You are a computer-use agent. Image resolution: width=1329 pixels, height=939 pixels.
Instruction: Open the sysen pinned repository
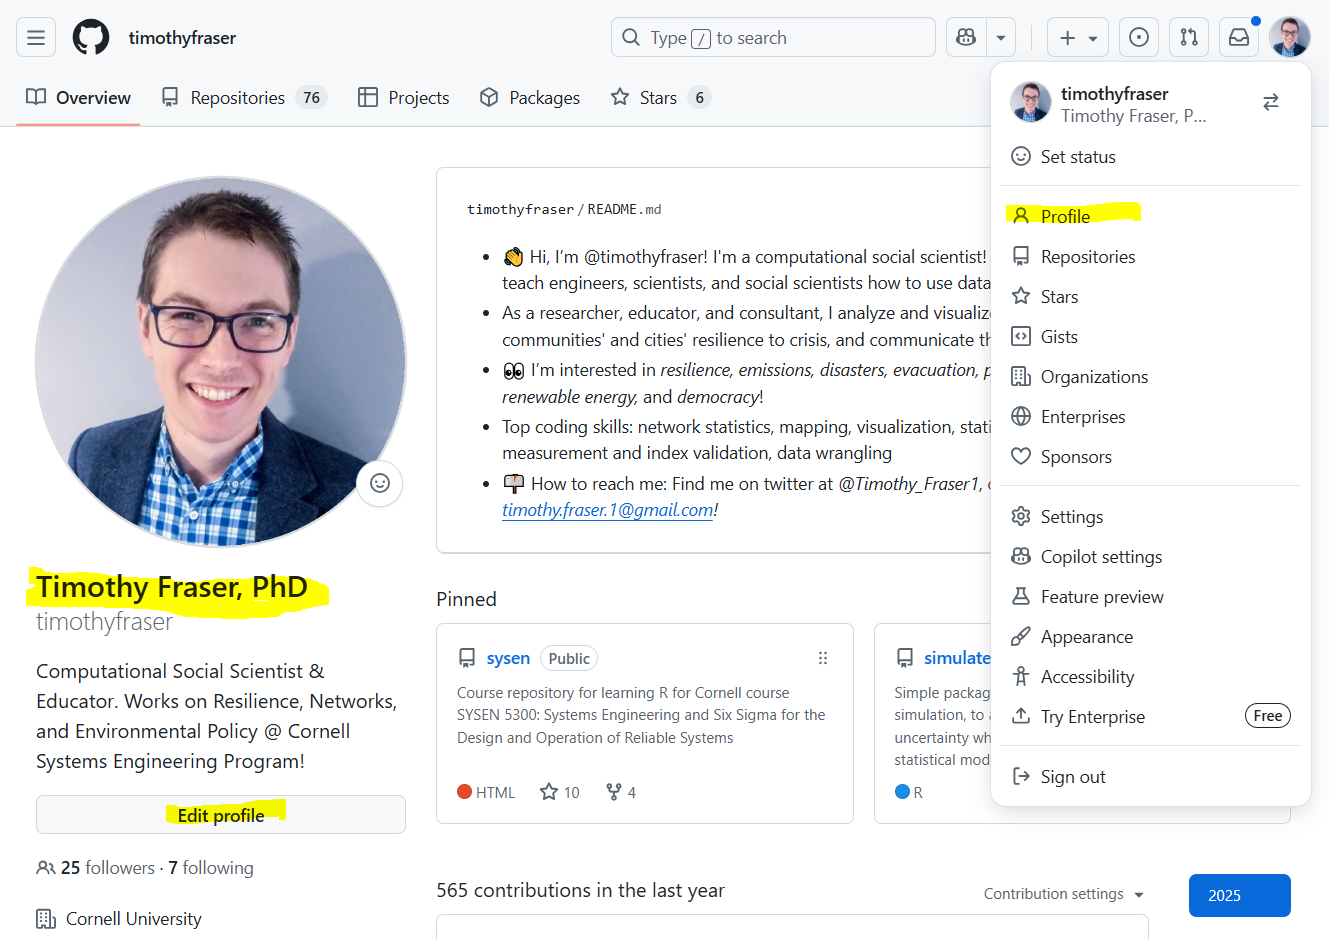(508, 658)
